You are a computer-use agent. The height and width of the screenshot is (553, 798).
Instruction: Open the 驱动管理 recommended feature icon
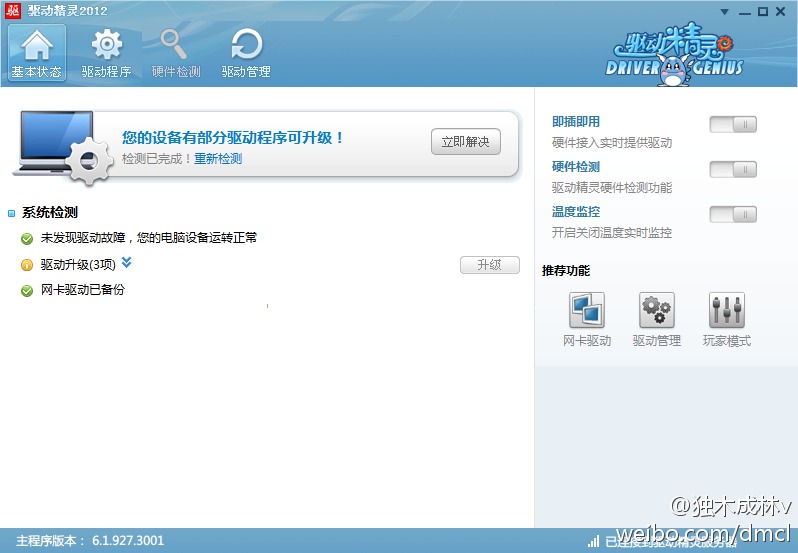pyautogui.click(x=657, y=310)
